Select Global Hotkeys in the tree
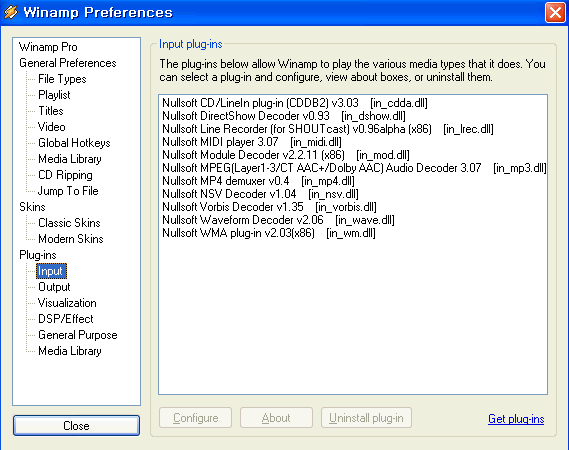Image resolution: width=569 pixels, height=450 pixels. point(74,143)
